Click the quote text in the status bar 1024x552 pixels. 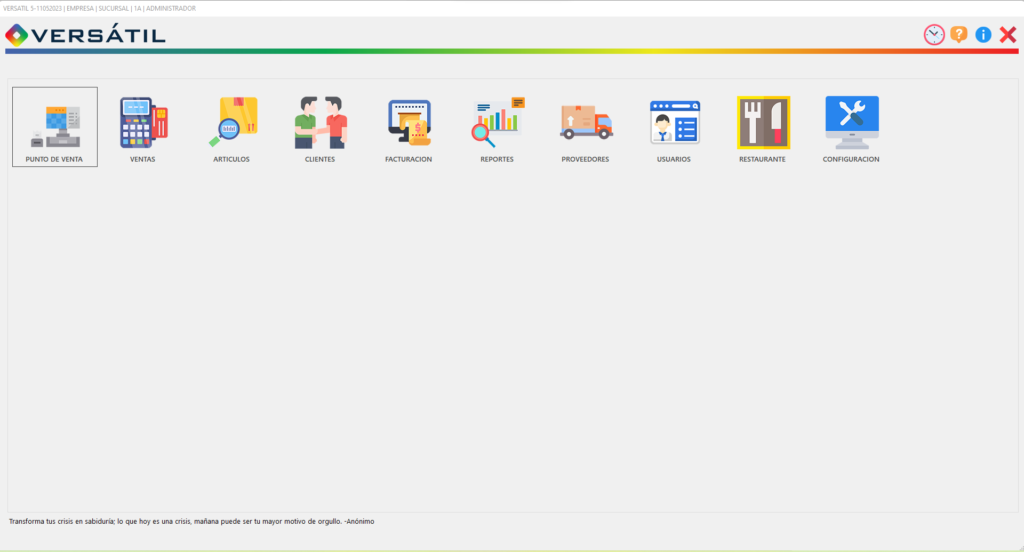(x=191, y=521)
